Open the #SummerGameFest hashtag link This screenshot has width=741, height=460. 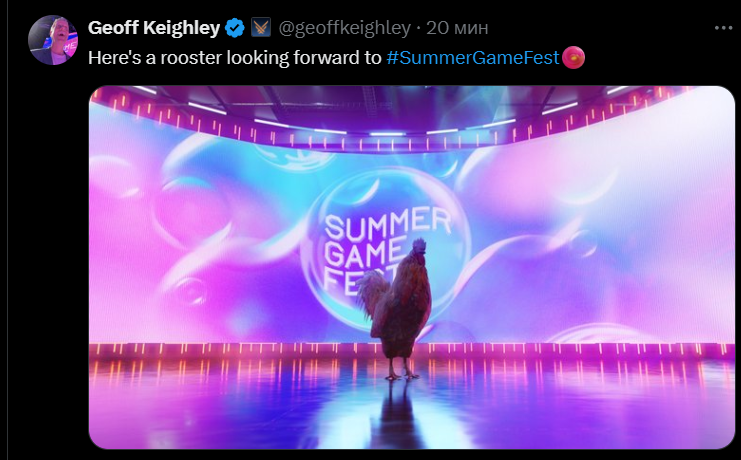[x=473, y=58]
